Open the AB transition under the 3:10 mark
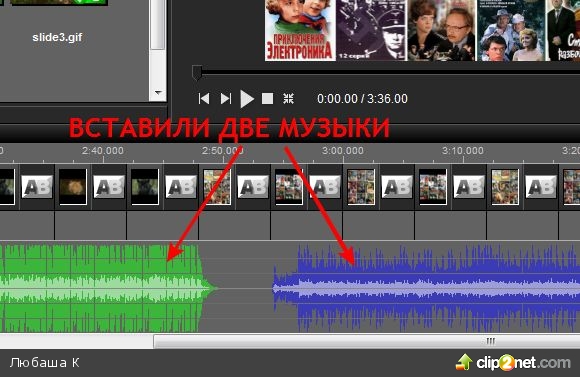Image resolution: width=580 pixels, height=377 pixels. [x=469, y=187]
